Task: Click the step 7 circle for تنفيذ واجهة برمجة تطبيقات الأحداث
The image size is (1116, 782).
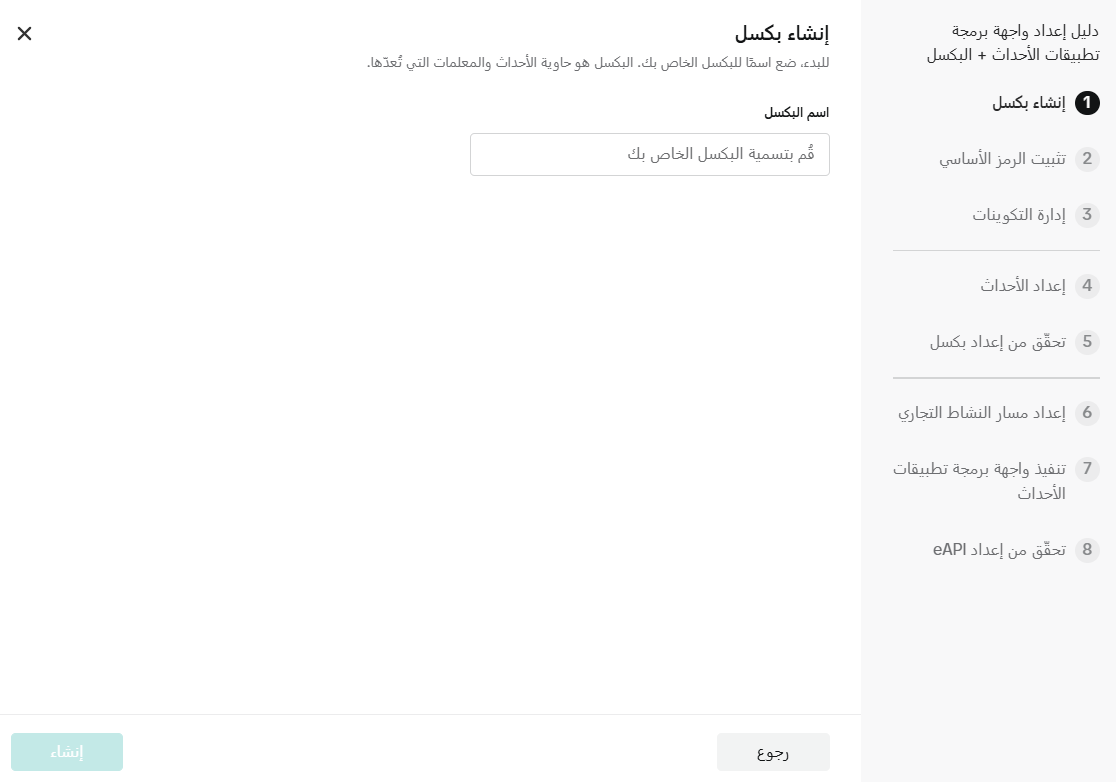Action: point(1087,469)
